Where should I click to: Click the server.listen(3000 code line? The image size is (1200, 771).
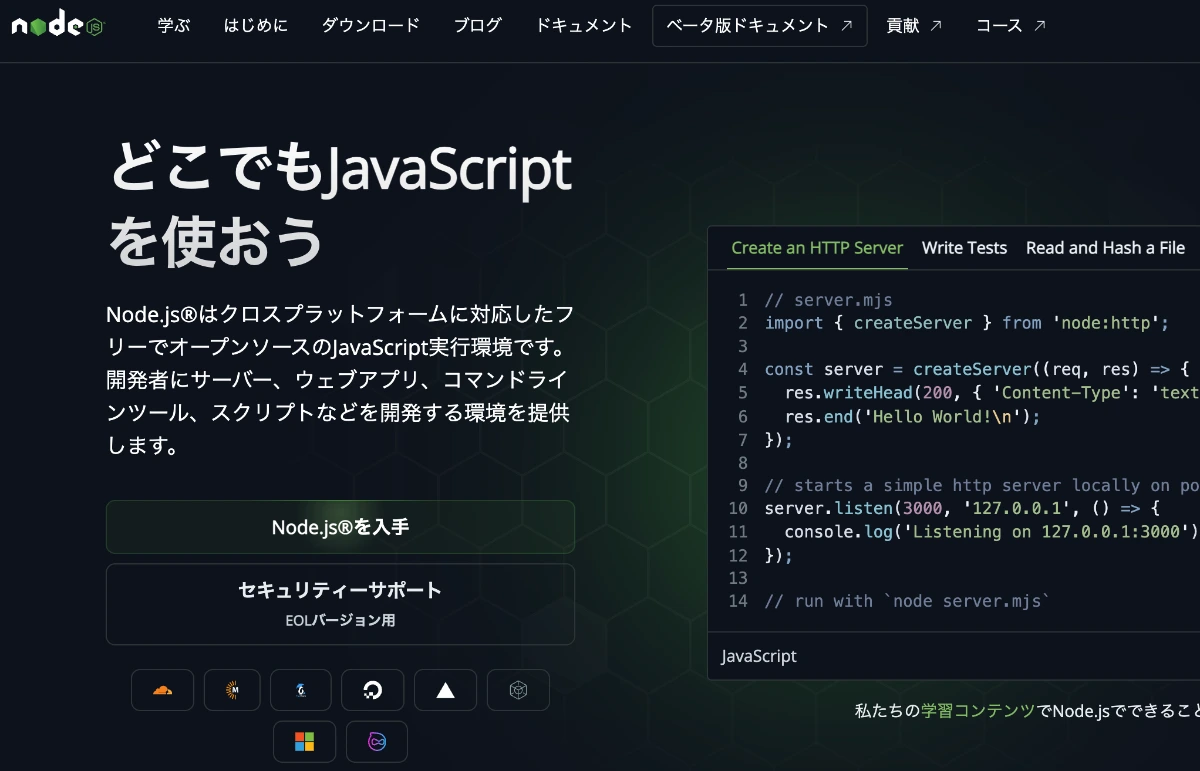(962, 508)
